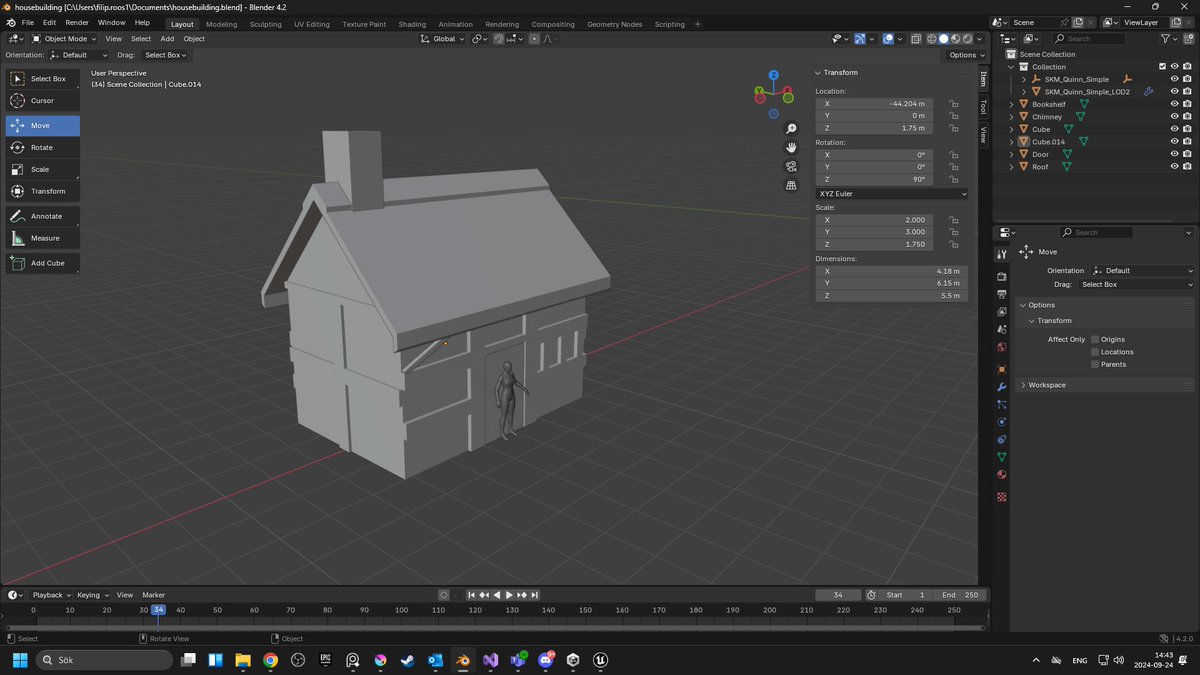Pick the Scale tool

click(x=43, y=169)
